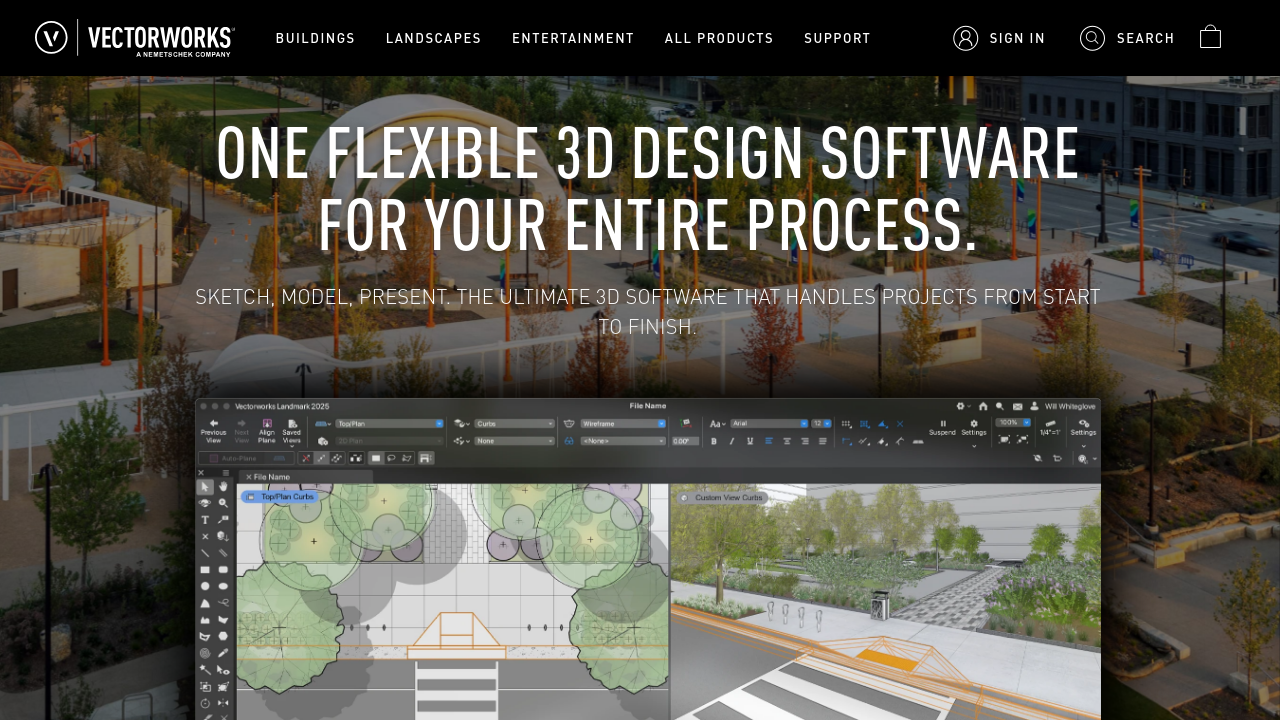Open the Wireframe render mode dropdown

[x=622, y=423]
